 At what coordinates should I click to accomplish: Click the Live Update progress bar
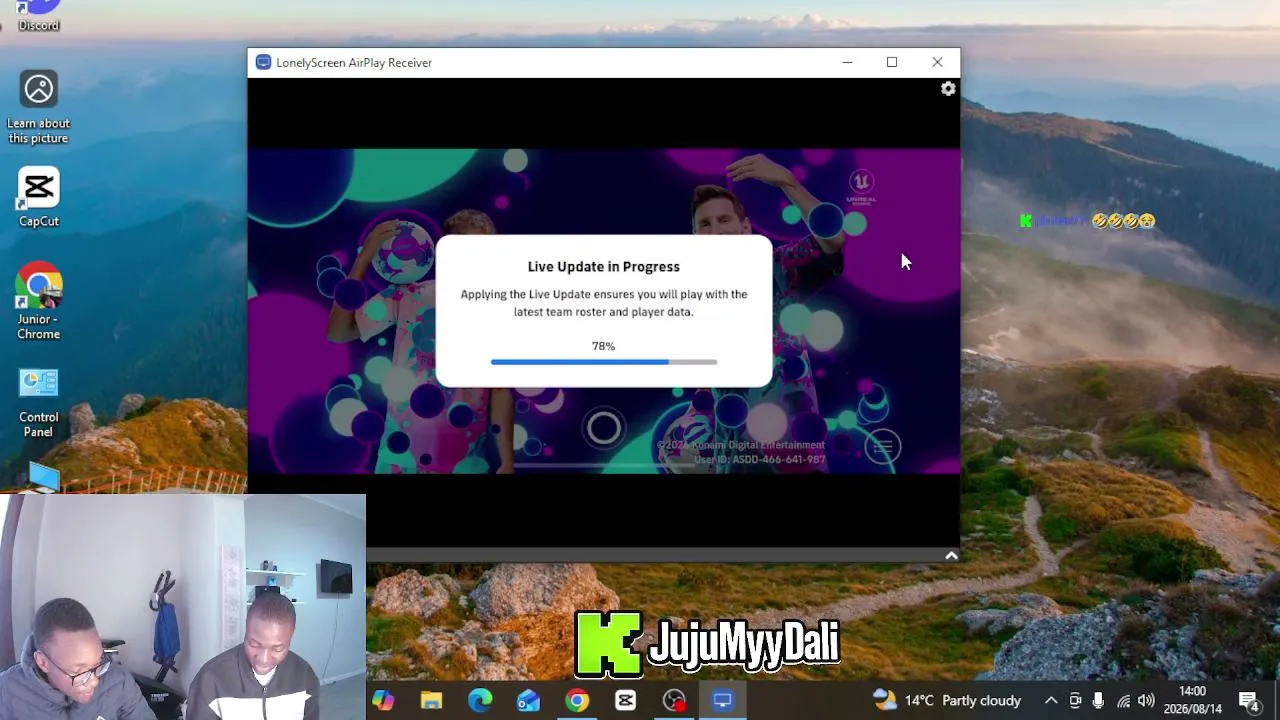[x=604, y=362]
